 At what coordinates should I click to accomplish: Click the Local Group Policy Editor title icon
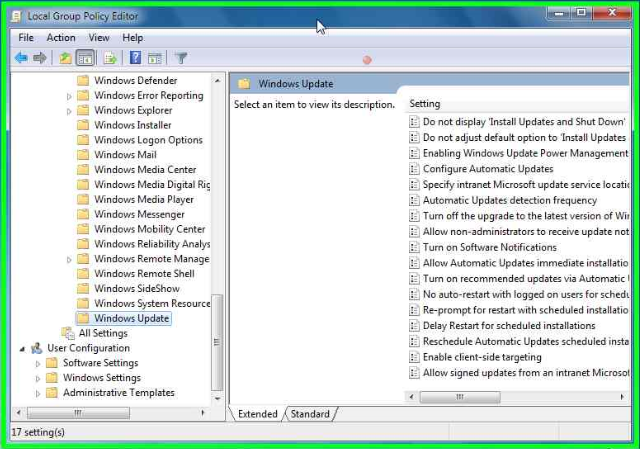tap(16, 16)
